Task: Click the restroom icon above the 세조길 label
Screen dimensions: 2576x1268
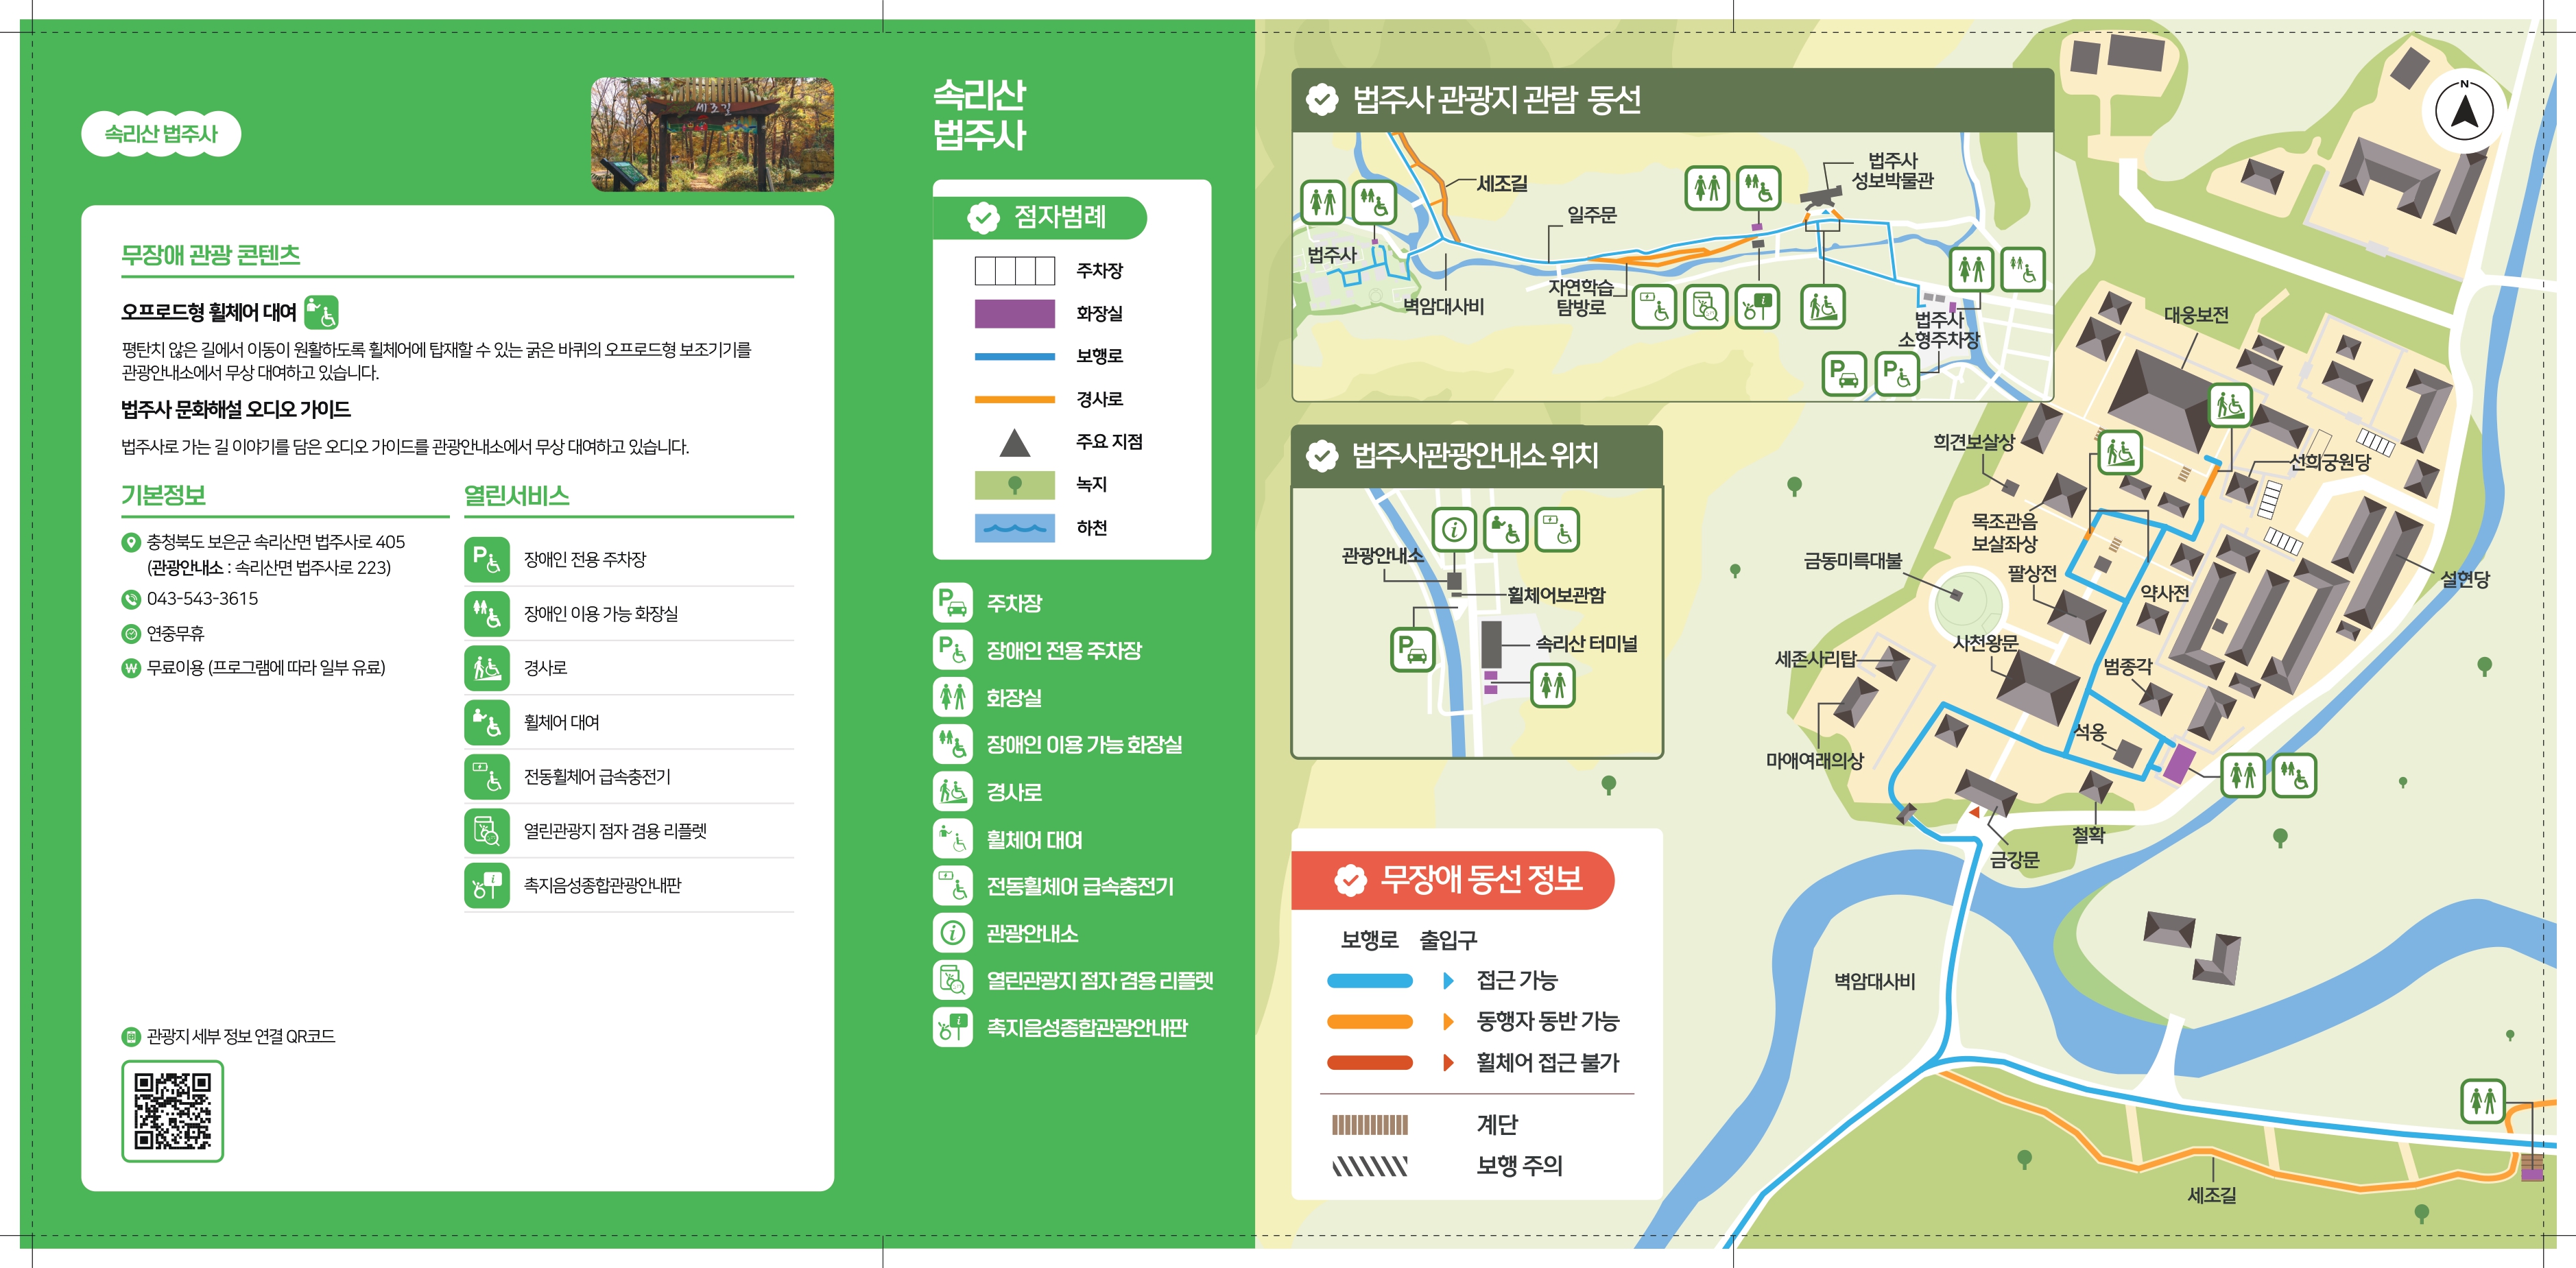Action: [x=2482, y=1101]
